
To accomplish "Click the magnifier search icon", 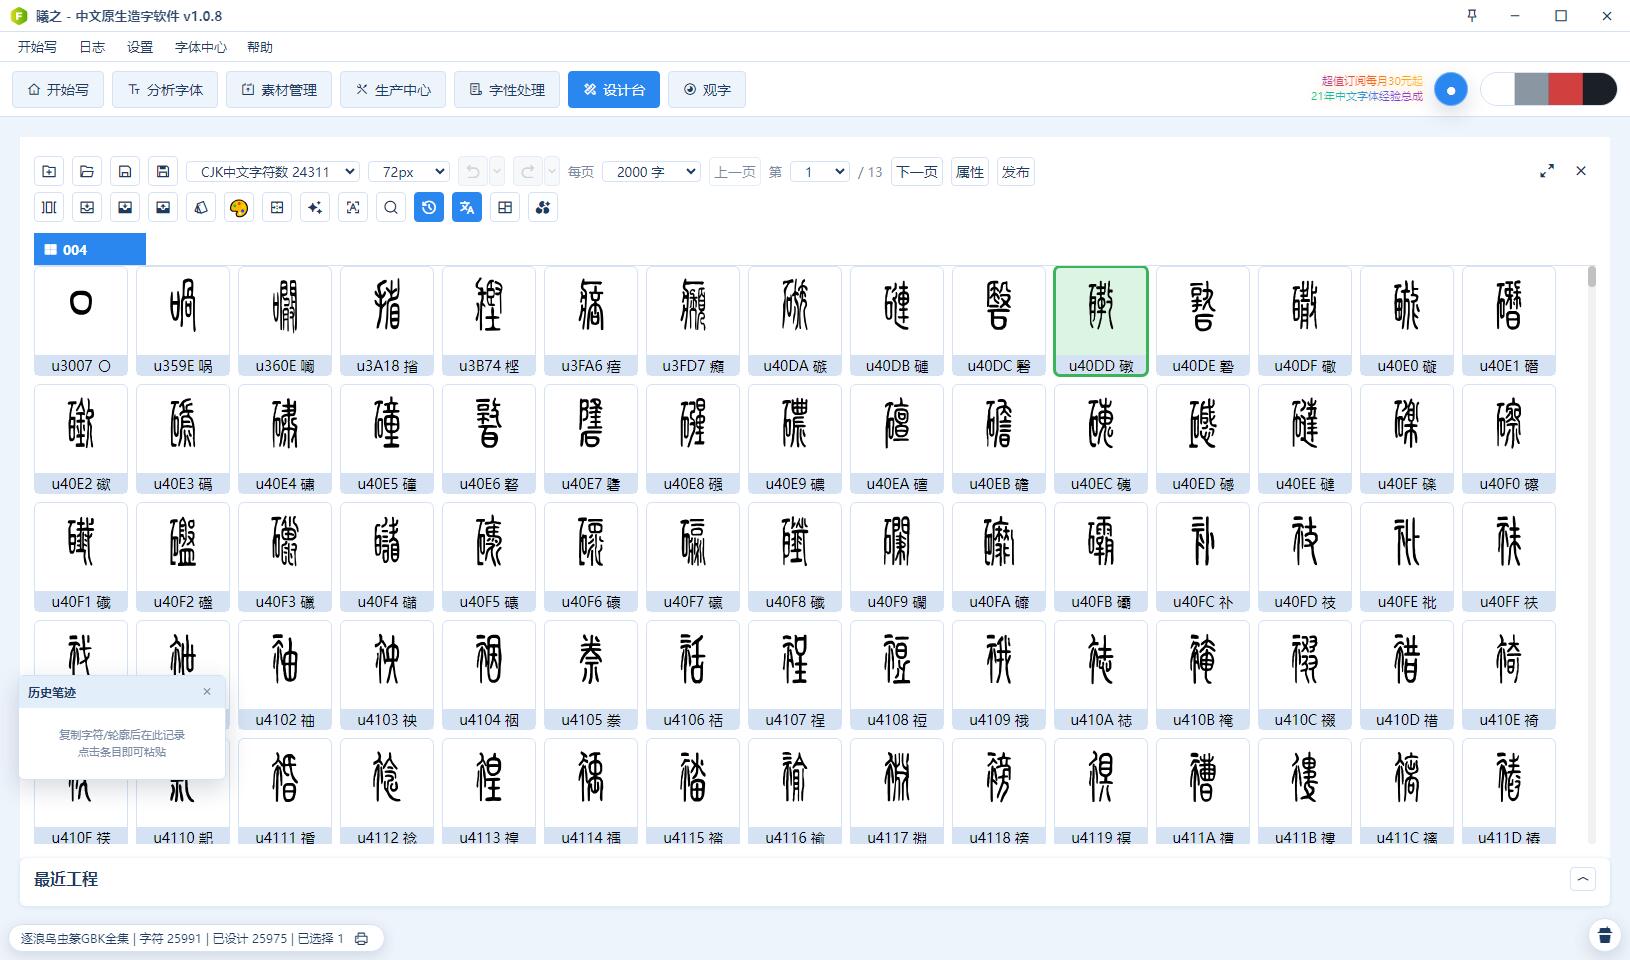I will 391,208.
